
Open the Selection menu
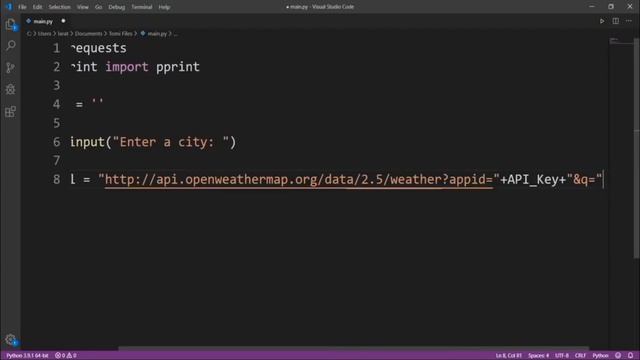click(60, 7)
